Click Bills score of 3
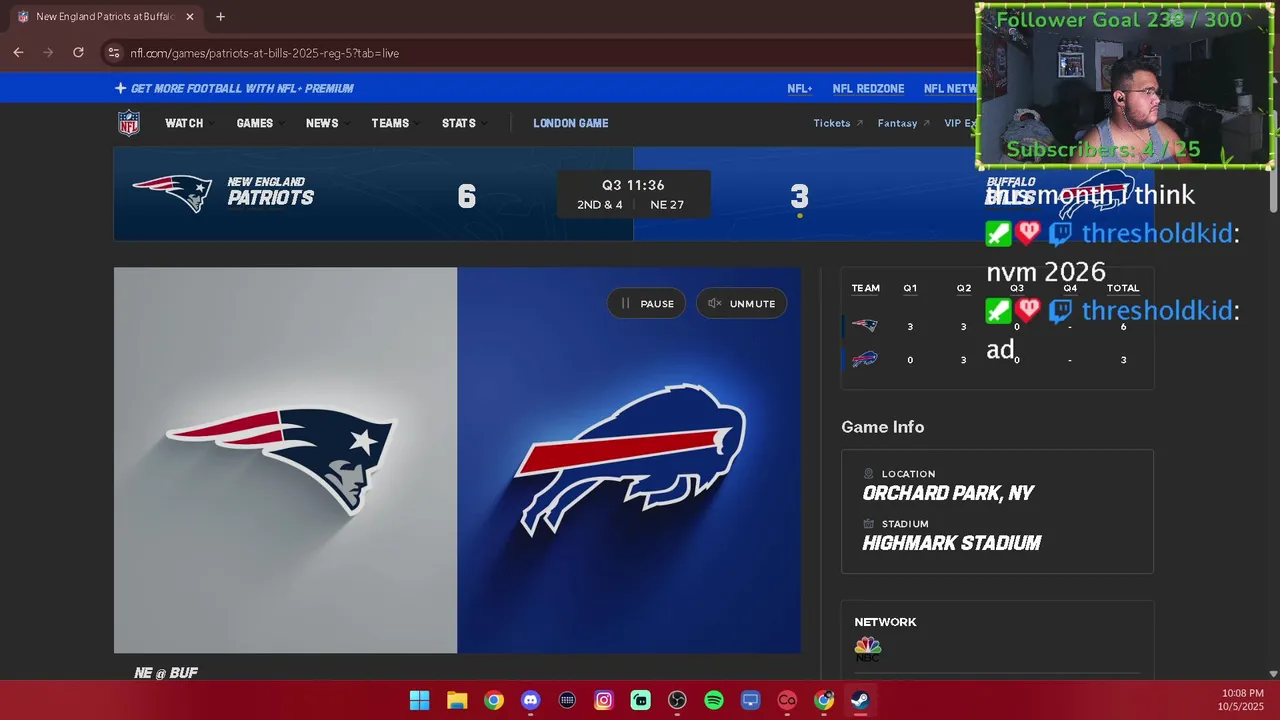This screenshot has width=1280, height=720. tap(799, 197)
